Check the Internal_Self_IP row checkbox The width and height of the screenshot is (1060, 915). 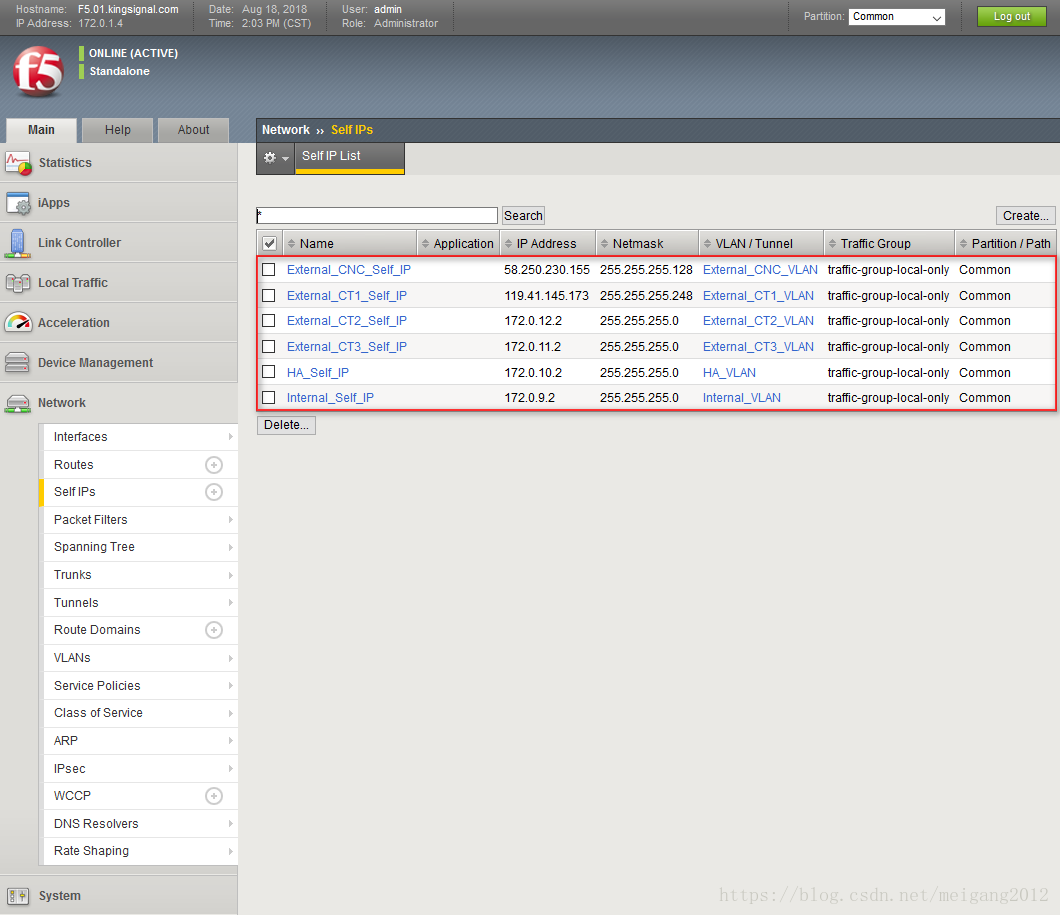269,398
